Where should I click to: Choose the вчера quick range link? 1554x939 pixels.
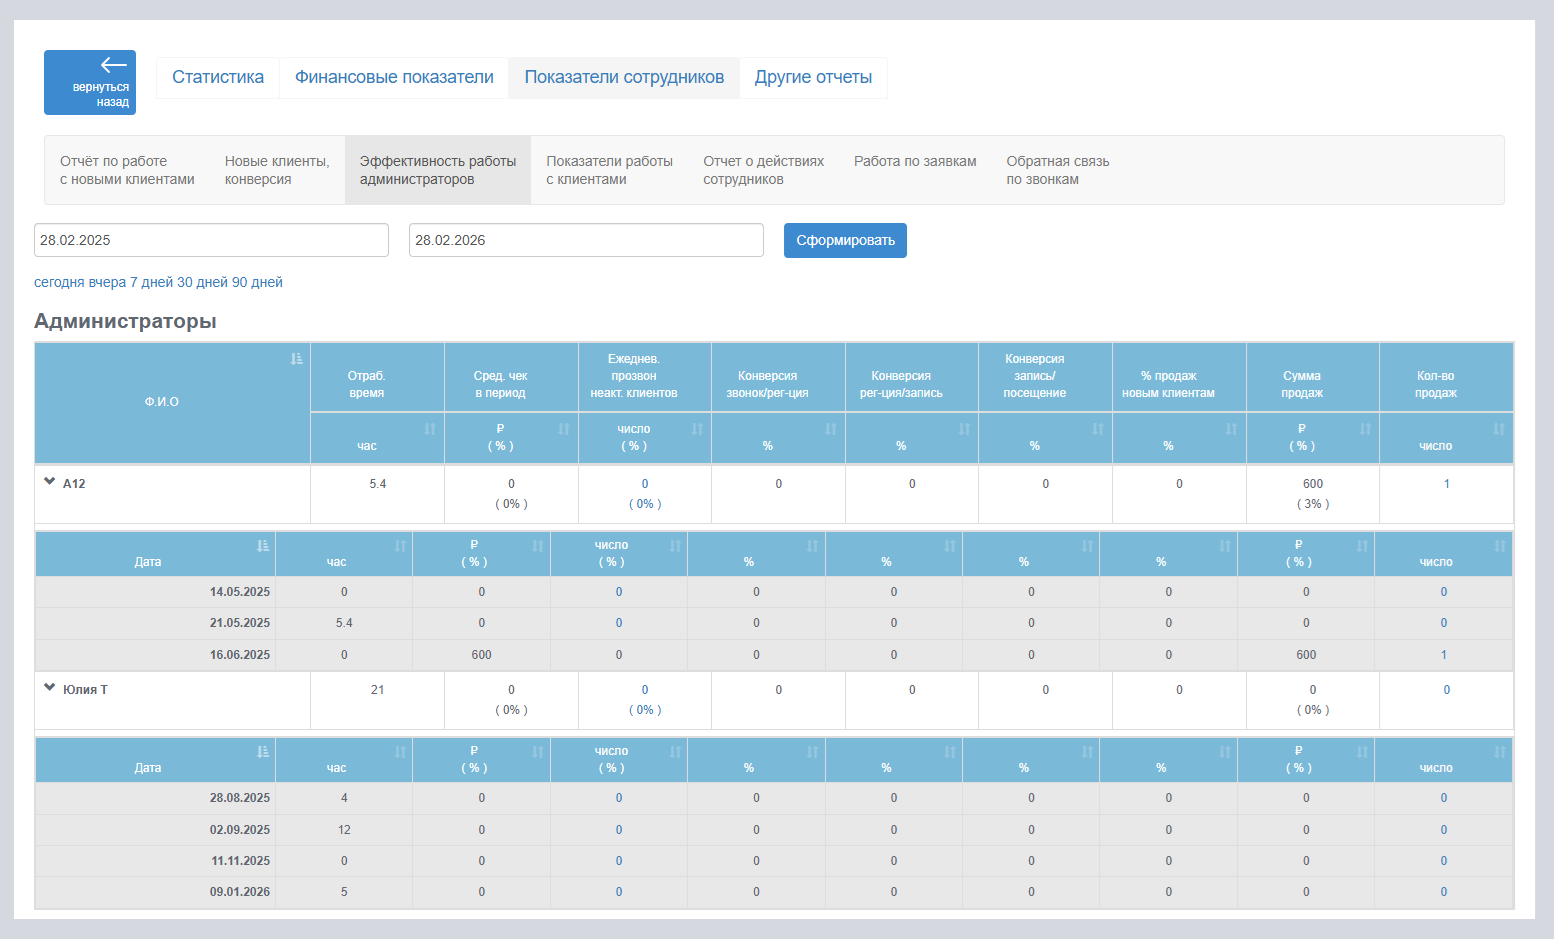tap(107, 282)
